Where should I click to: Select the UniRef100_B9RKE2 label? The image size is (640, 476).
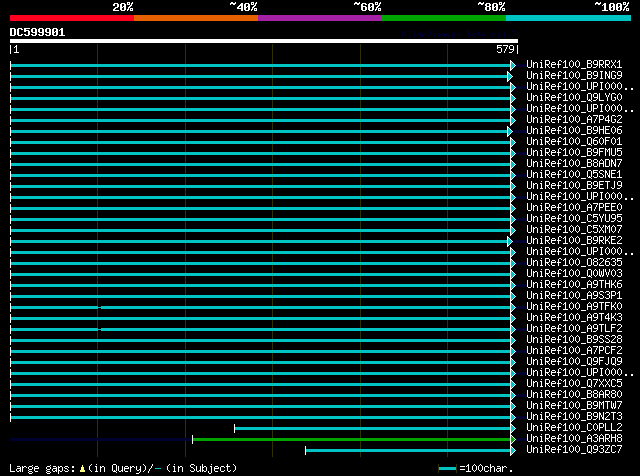tap(574, 240)
